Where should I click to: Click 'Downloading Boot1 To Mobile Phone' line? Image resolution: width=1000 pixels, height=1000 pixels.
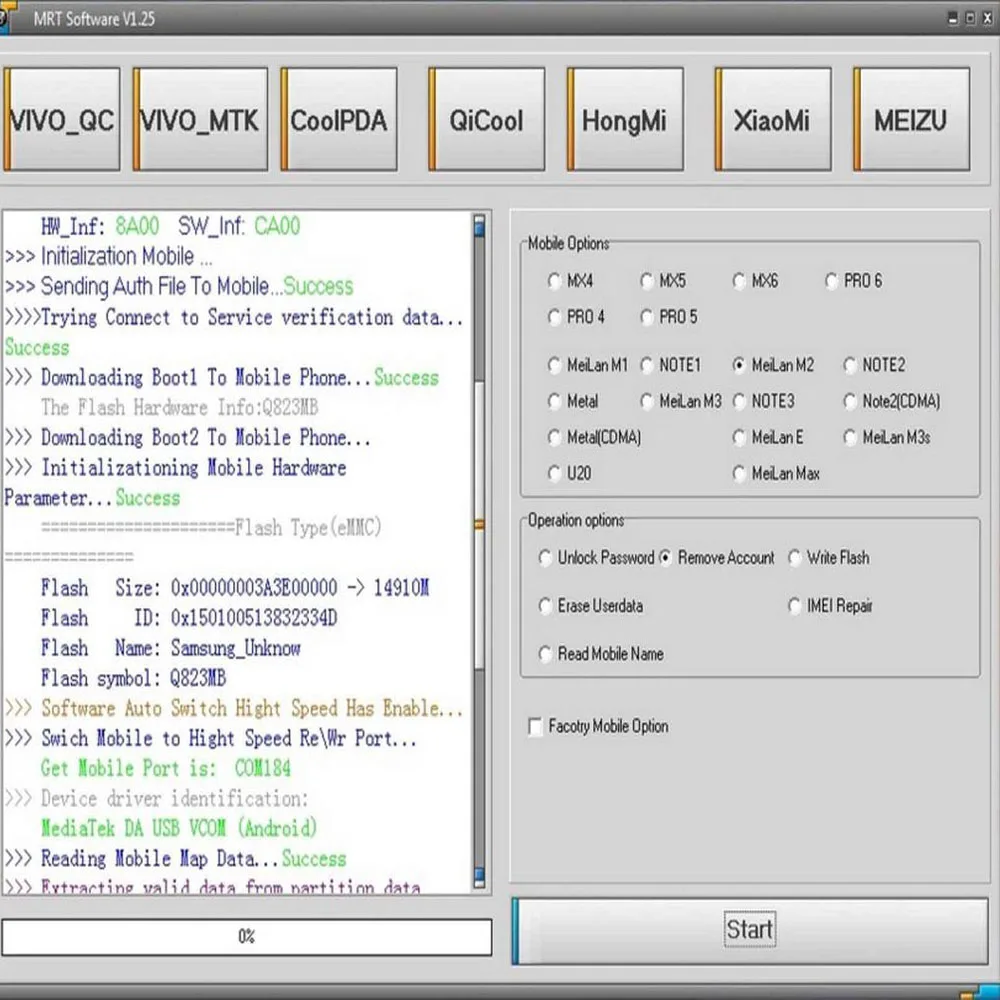coord(222,378)
